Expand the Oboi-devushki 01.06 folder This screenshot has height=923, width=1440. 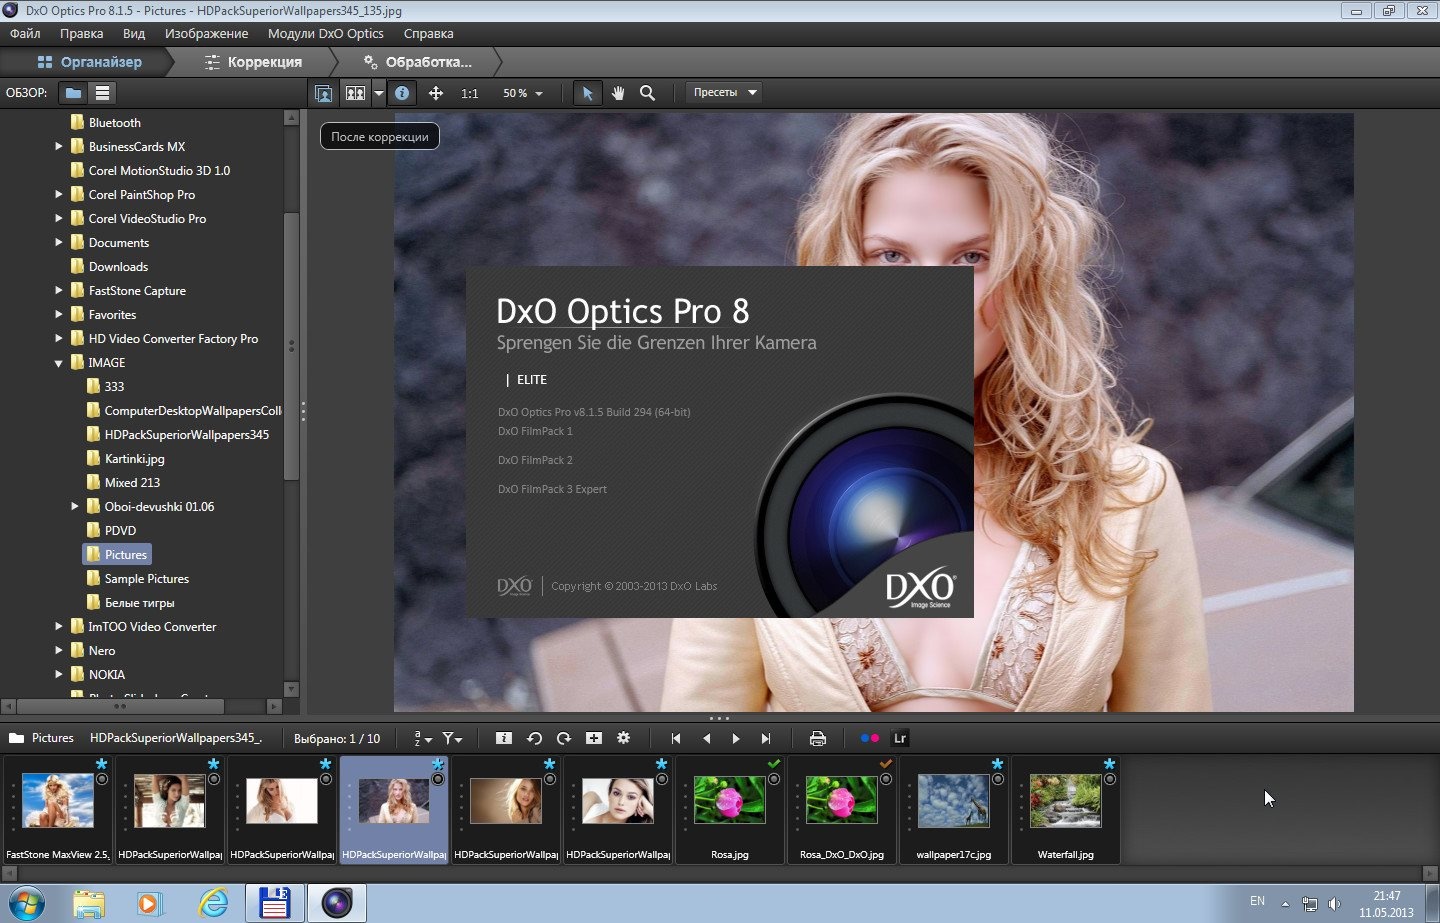74,507
